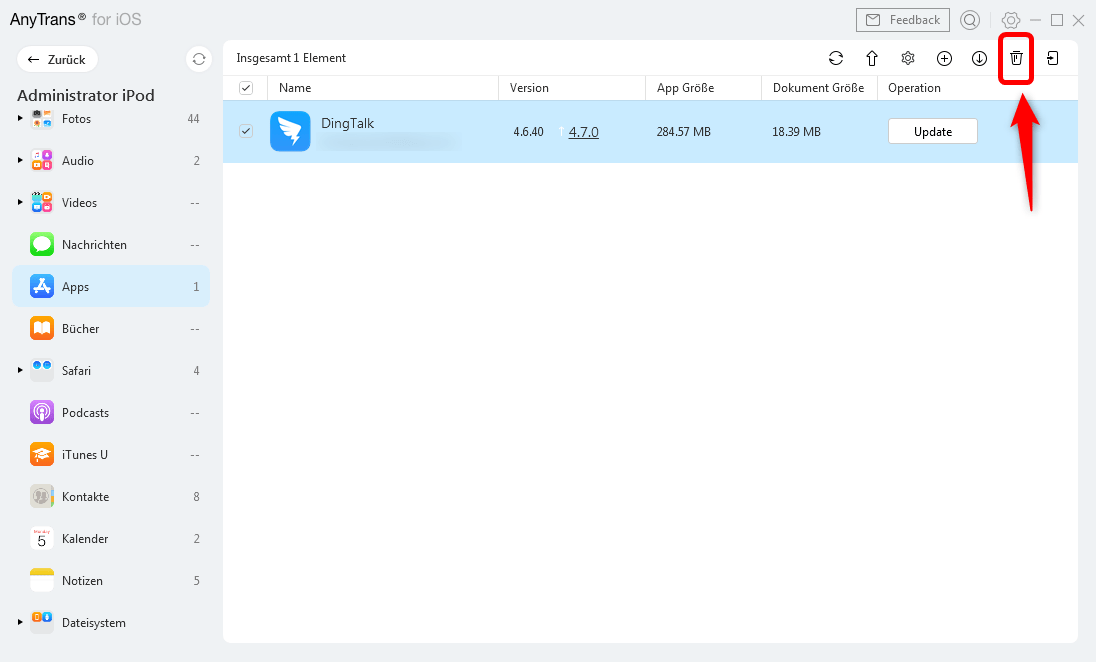Image resolution: width=1096 pixels, height=662 pixels.
Task: Select Audio in the sidebar
Action: point(111,161)
